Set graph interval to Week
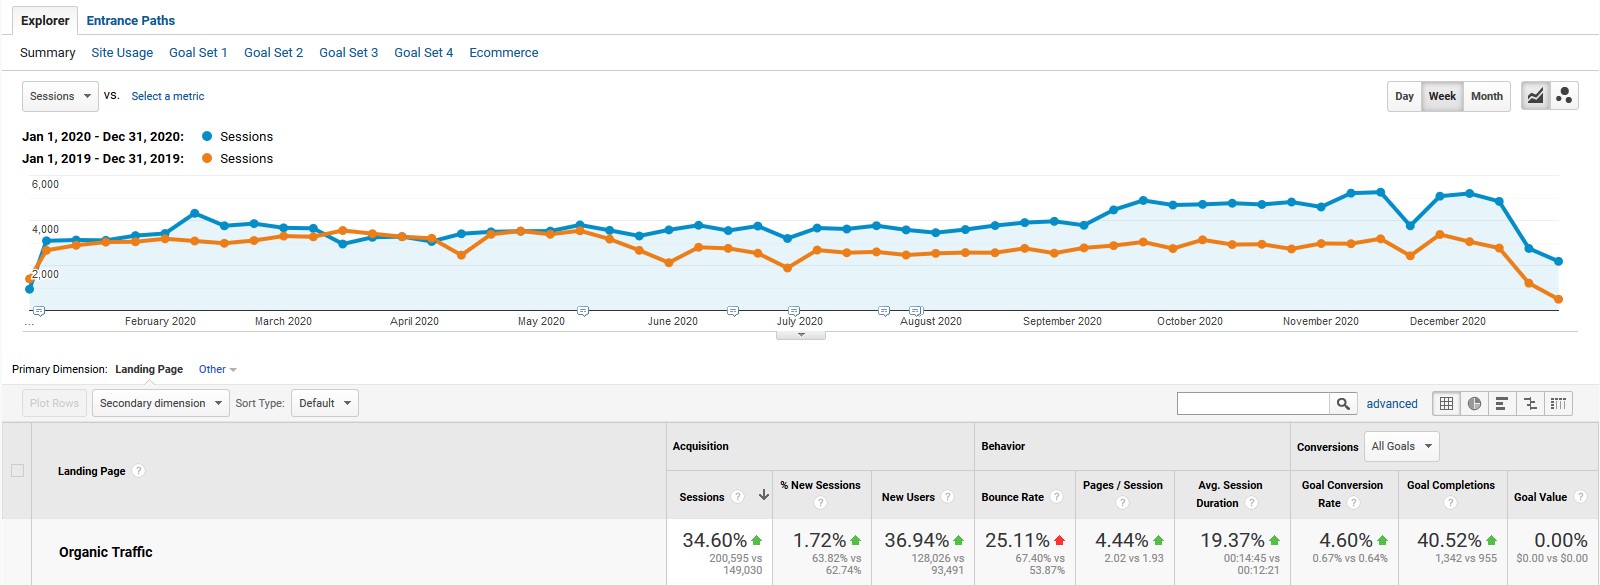 pos(1442,96)
